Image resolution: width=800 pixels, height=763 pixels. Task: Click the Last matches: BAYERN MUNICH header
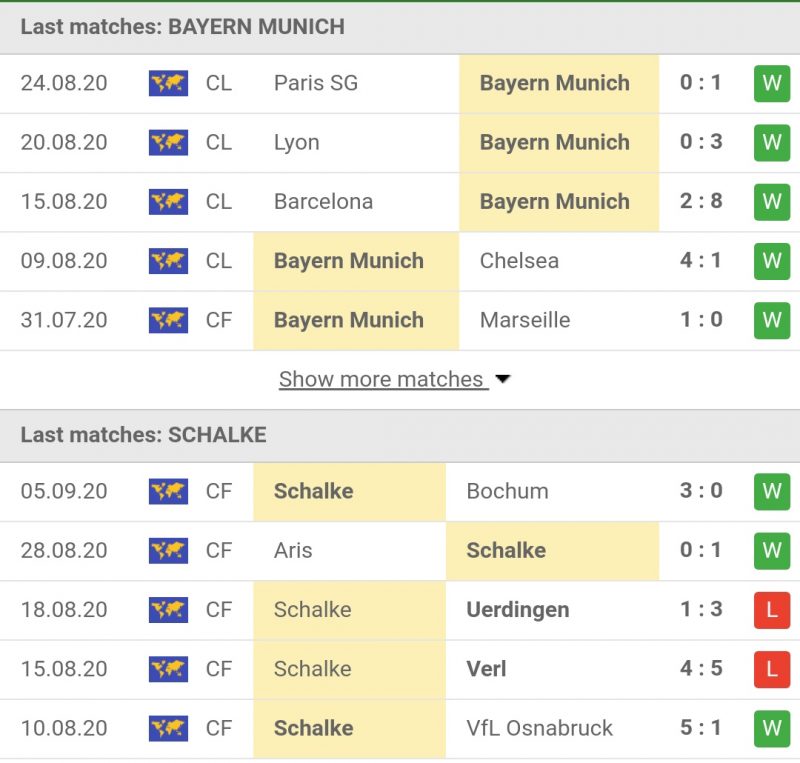pyautogui.click(x=182, y=27)
